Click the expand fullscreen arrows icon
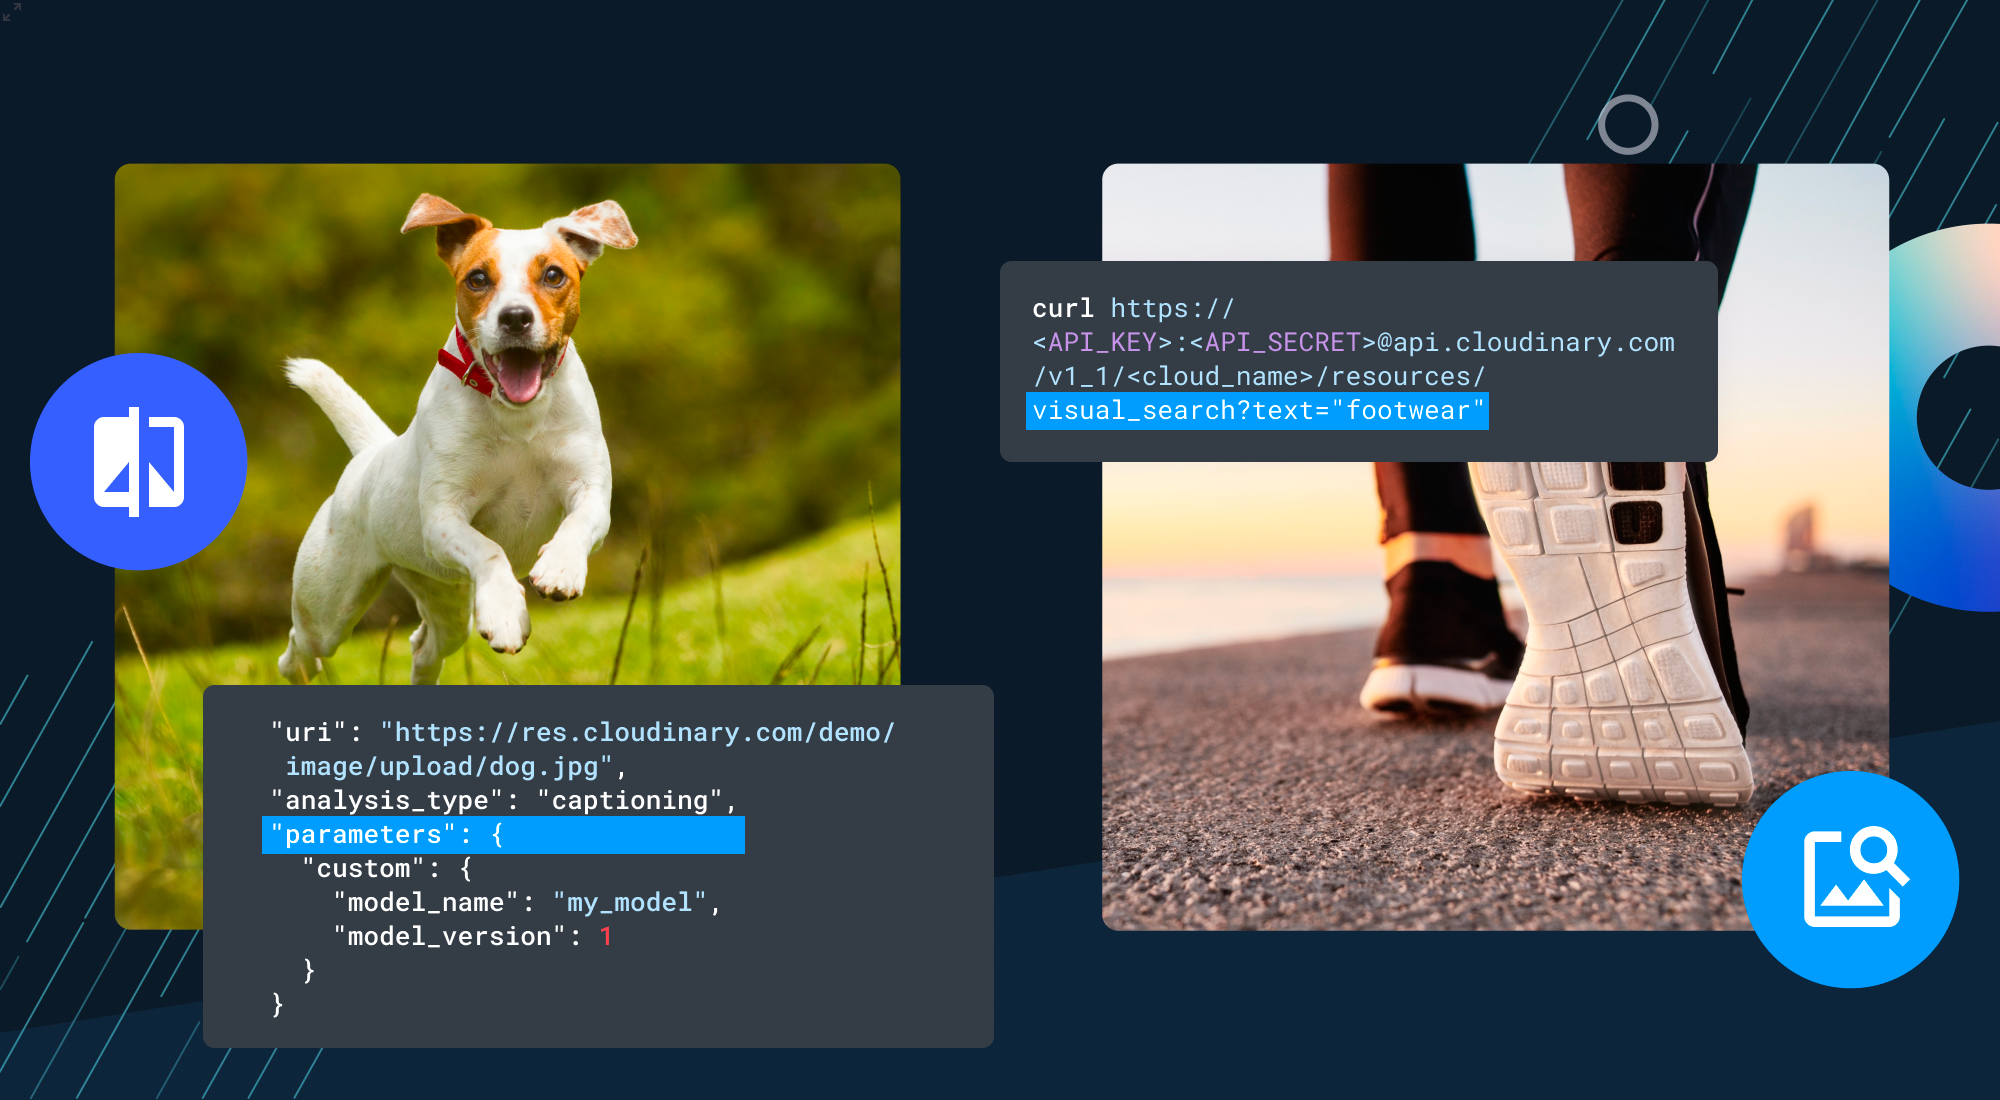This screenshot has height=1100, width=2000. [11, 11]
